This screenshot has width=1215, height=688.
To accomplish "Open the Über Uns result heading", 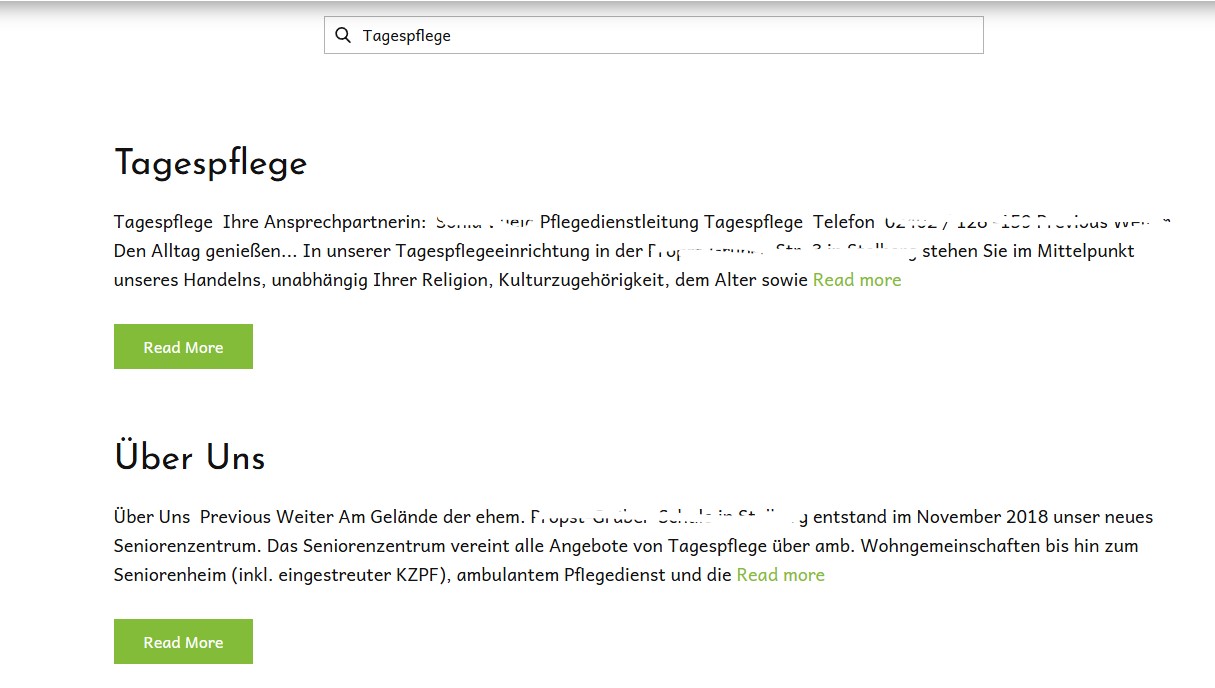I will coord(190,458).
